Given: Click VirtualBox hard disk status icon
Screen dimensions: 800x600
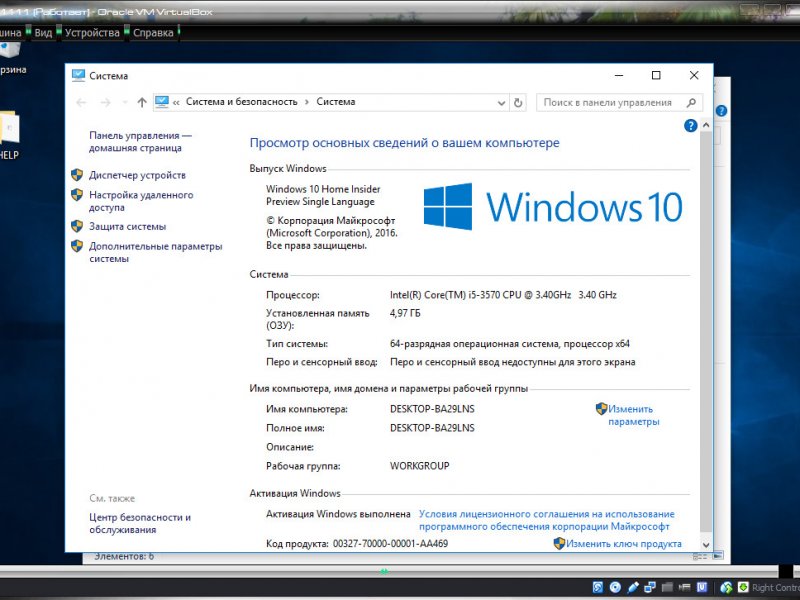Looking at the screenshot, I should [x=598, y=588].
